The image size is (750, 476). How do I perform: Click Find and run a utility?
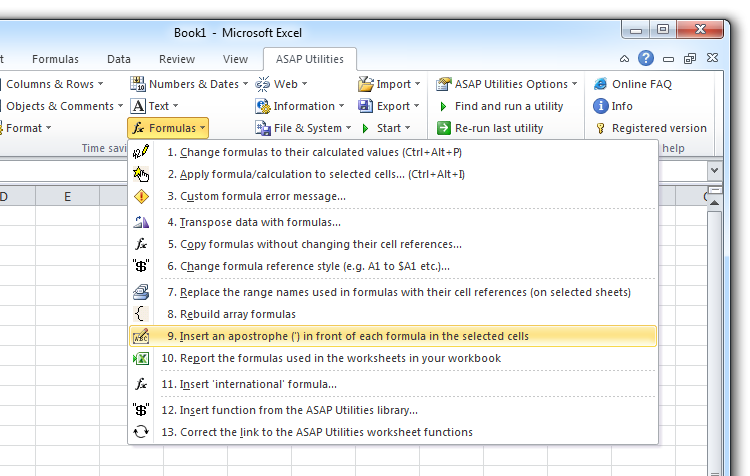pos(508,106)
